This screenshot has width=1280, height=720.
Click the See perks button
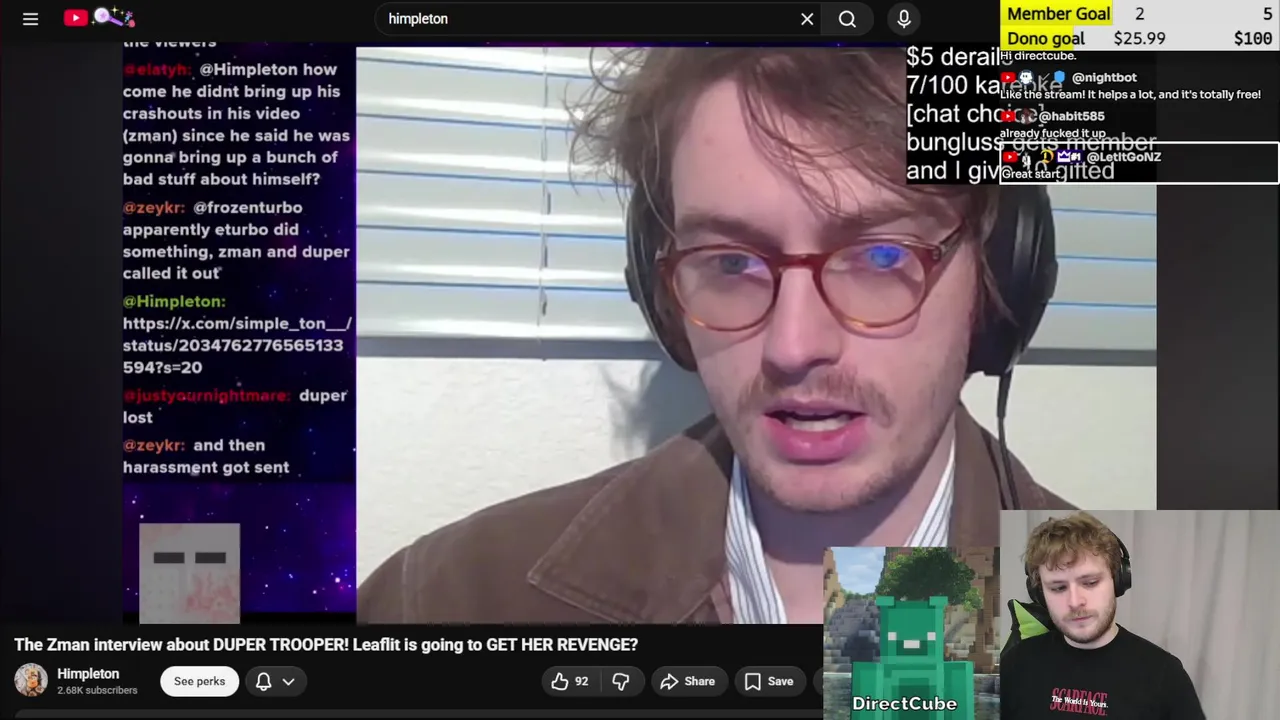click(x=199, y=681)
